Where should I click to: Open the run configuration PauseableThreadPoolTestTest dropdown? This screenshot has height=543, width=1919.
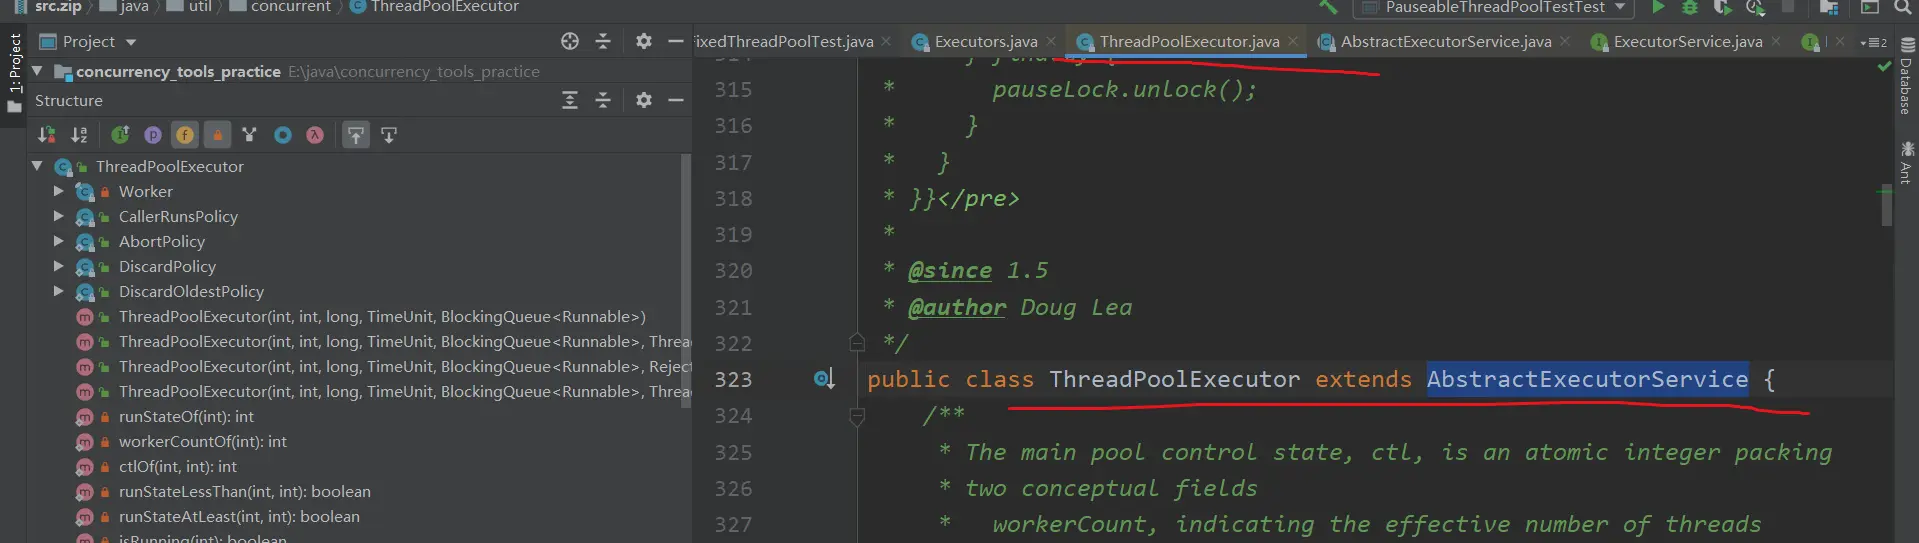(1493, 7)
